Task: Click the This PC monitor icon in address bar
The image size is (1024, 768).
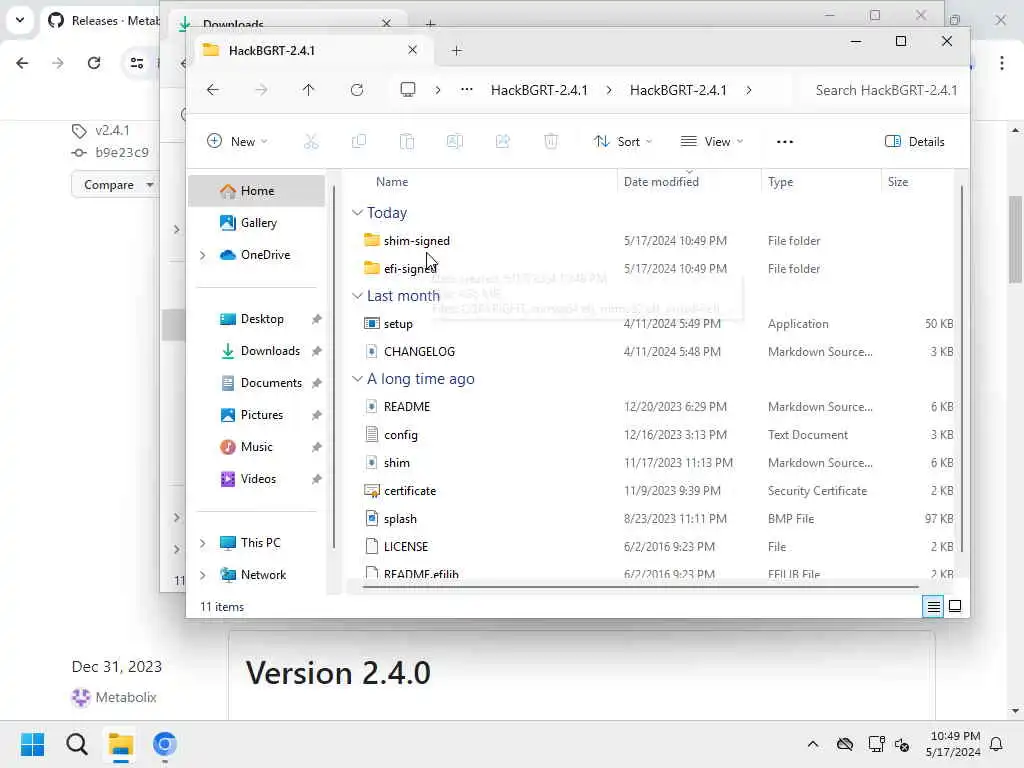Action: [408, 89]
